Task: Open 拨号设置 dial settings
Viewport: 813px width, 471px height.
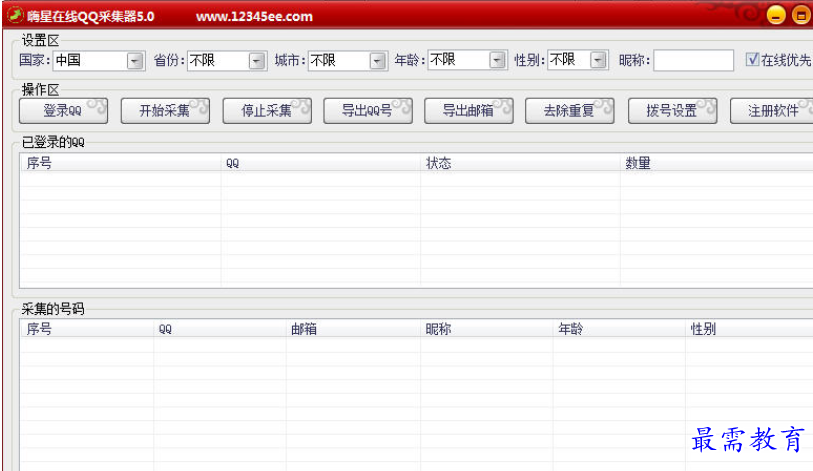Action: click(x=672, y=110)
